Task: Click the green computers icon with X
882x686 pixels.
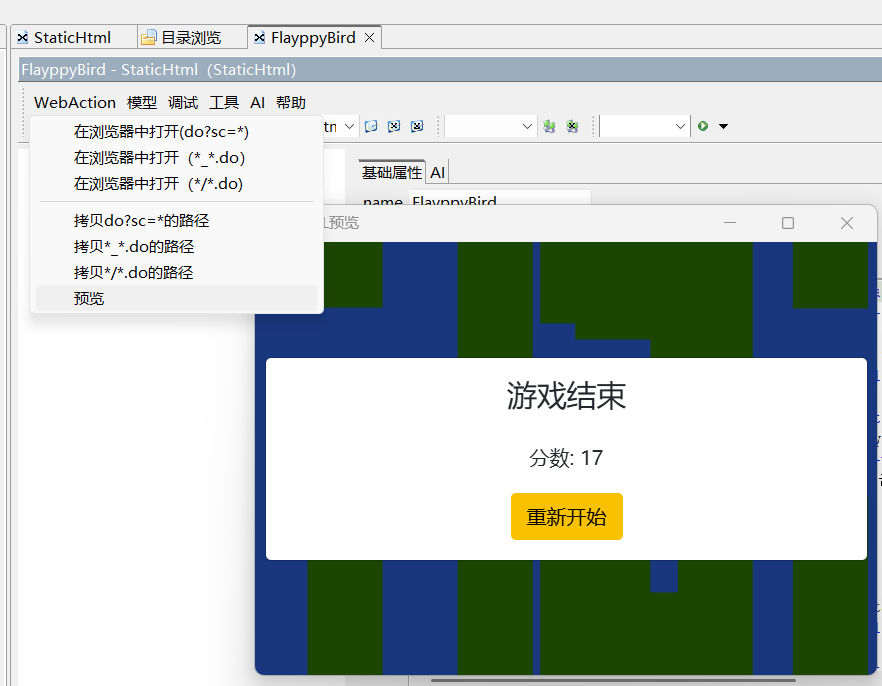Action: [572, 126]
